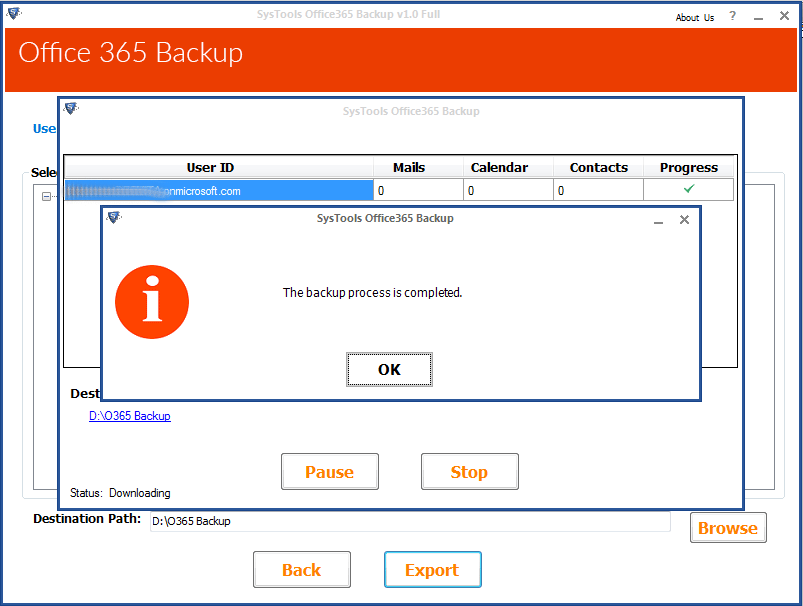Open help question mark in main window
This screenshot has height=606, width=803.
(733, 16)
